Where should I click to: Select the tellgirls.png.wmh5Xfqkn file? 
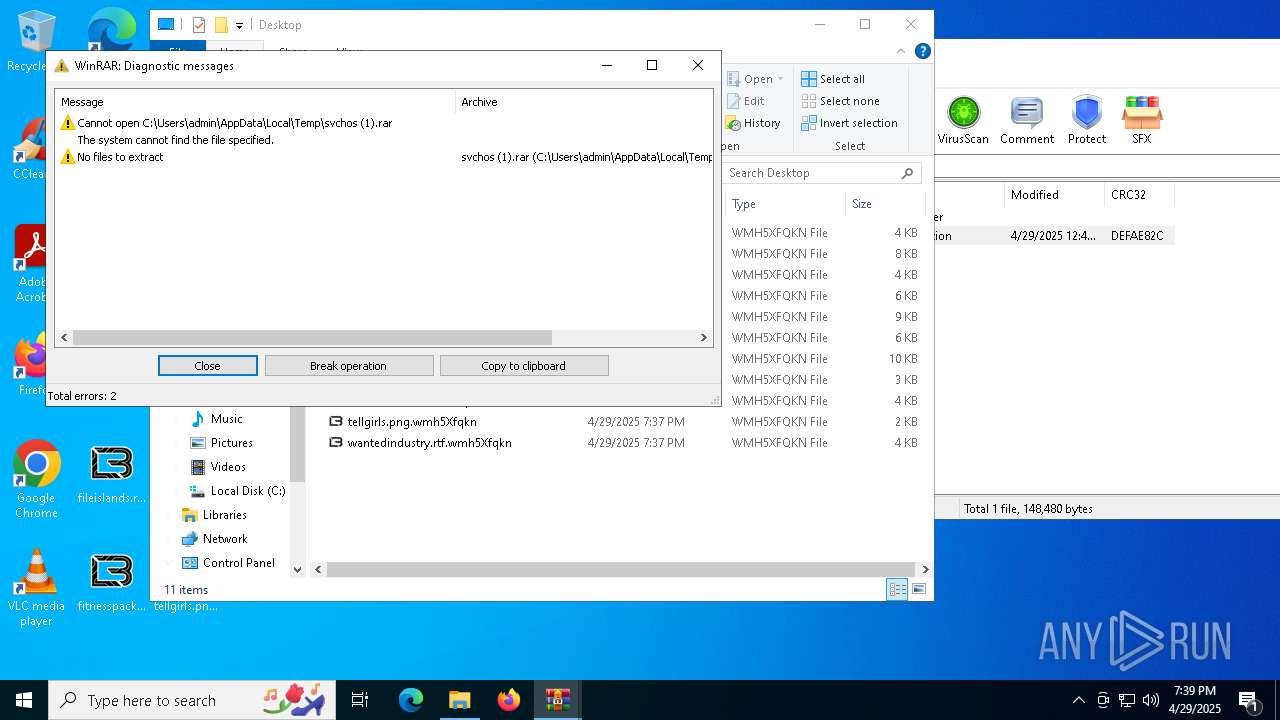coord(412,422)
